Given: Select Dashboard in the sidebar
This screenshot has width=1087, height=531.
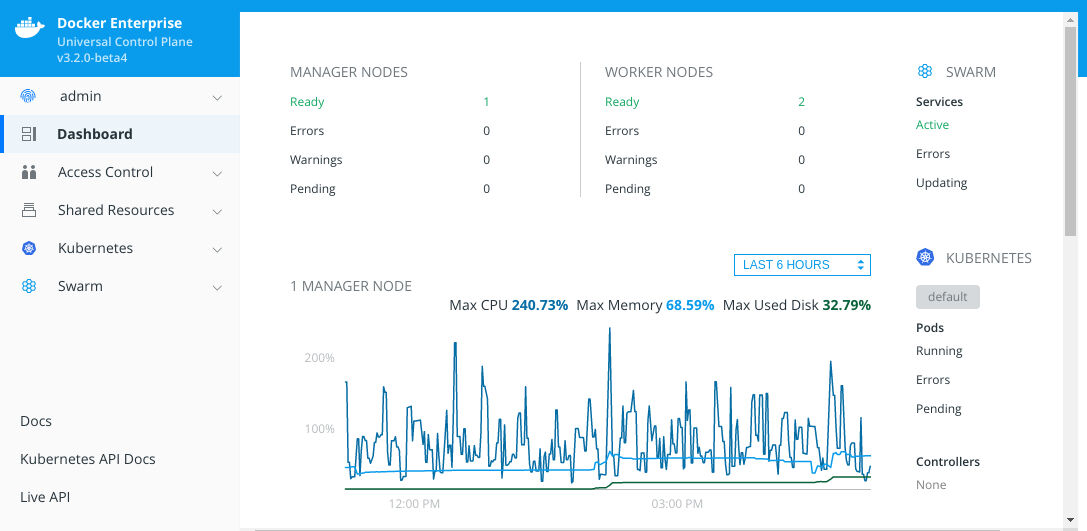Looking at the screenshot, I should pyautogui.click(x=120, y=134).
